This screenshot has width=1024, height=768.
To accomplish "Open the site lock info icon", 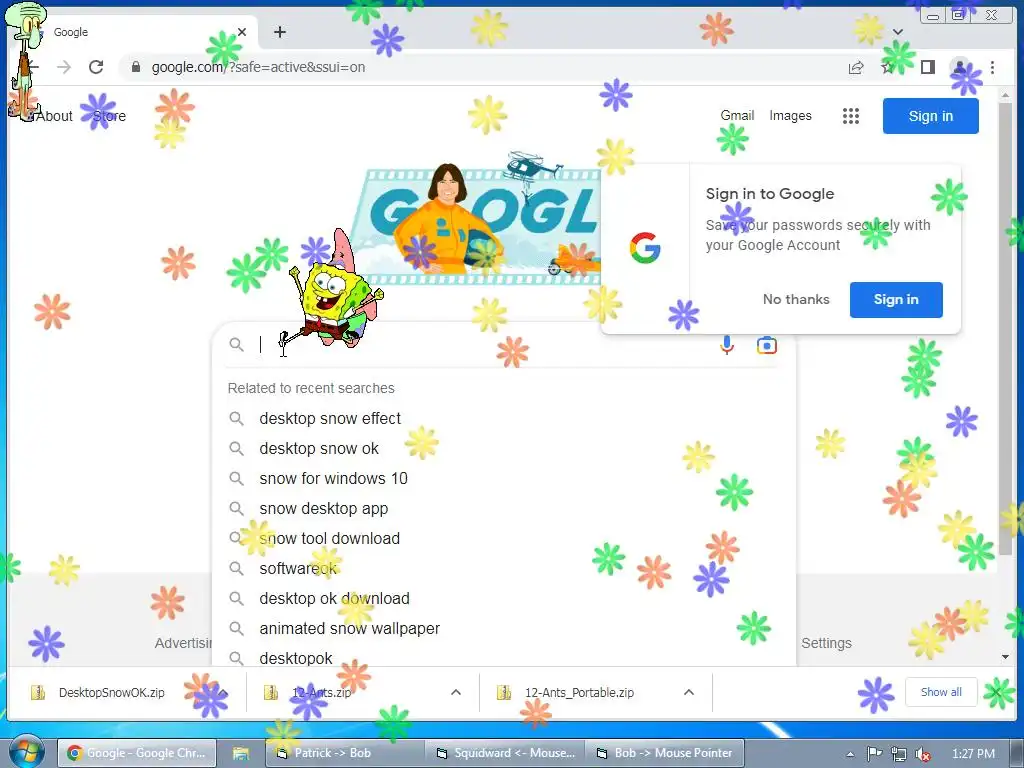I will click(136, 67).
